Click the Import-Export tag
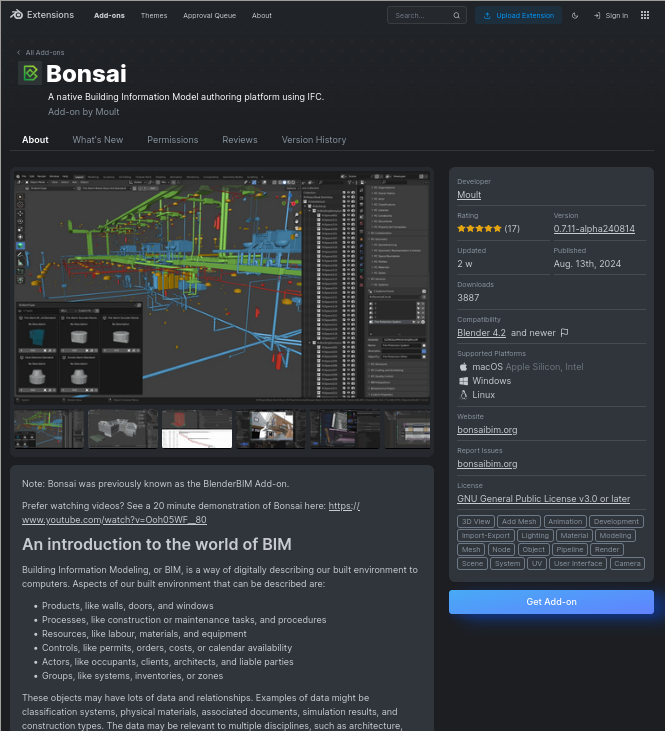Screen dimensions: 665x731 click(485, 536)
